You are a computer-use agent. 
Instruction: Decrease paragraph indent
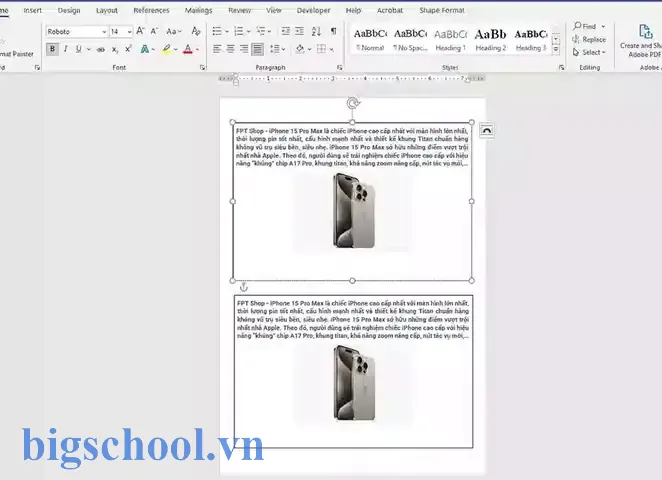pos(286,31)
